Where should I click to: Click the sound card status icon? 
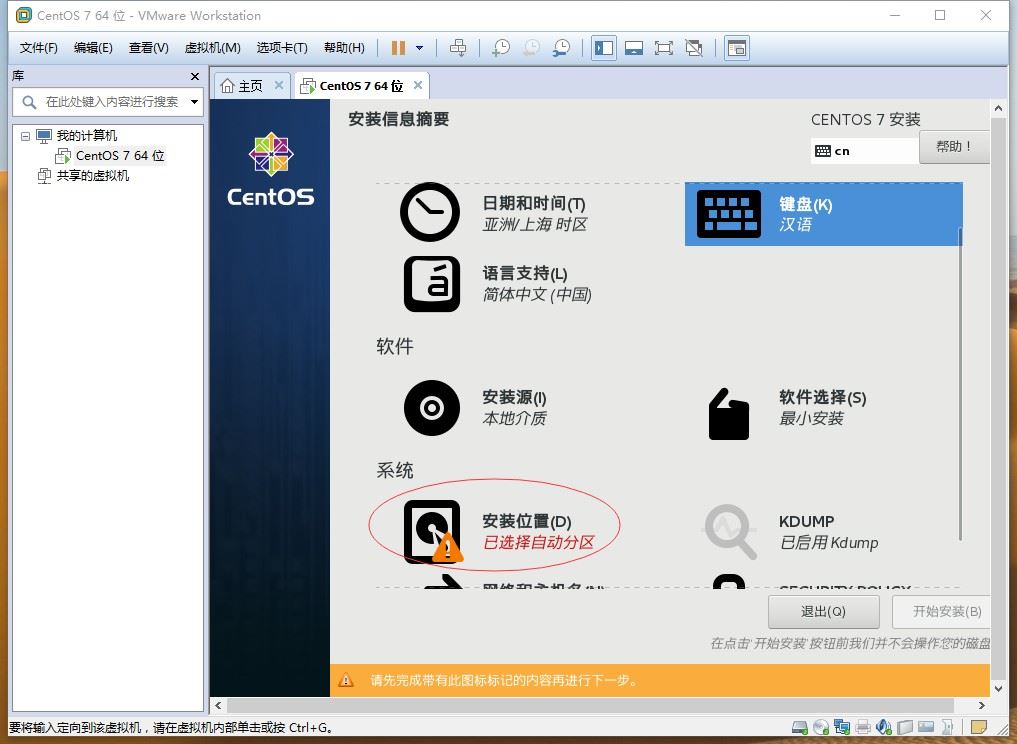click(883, 727)
